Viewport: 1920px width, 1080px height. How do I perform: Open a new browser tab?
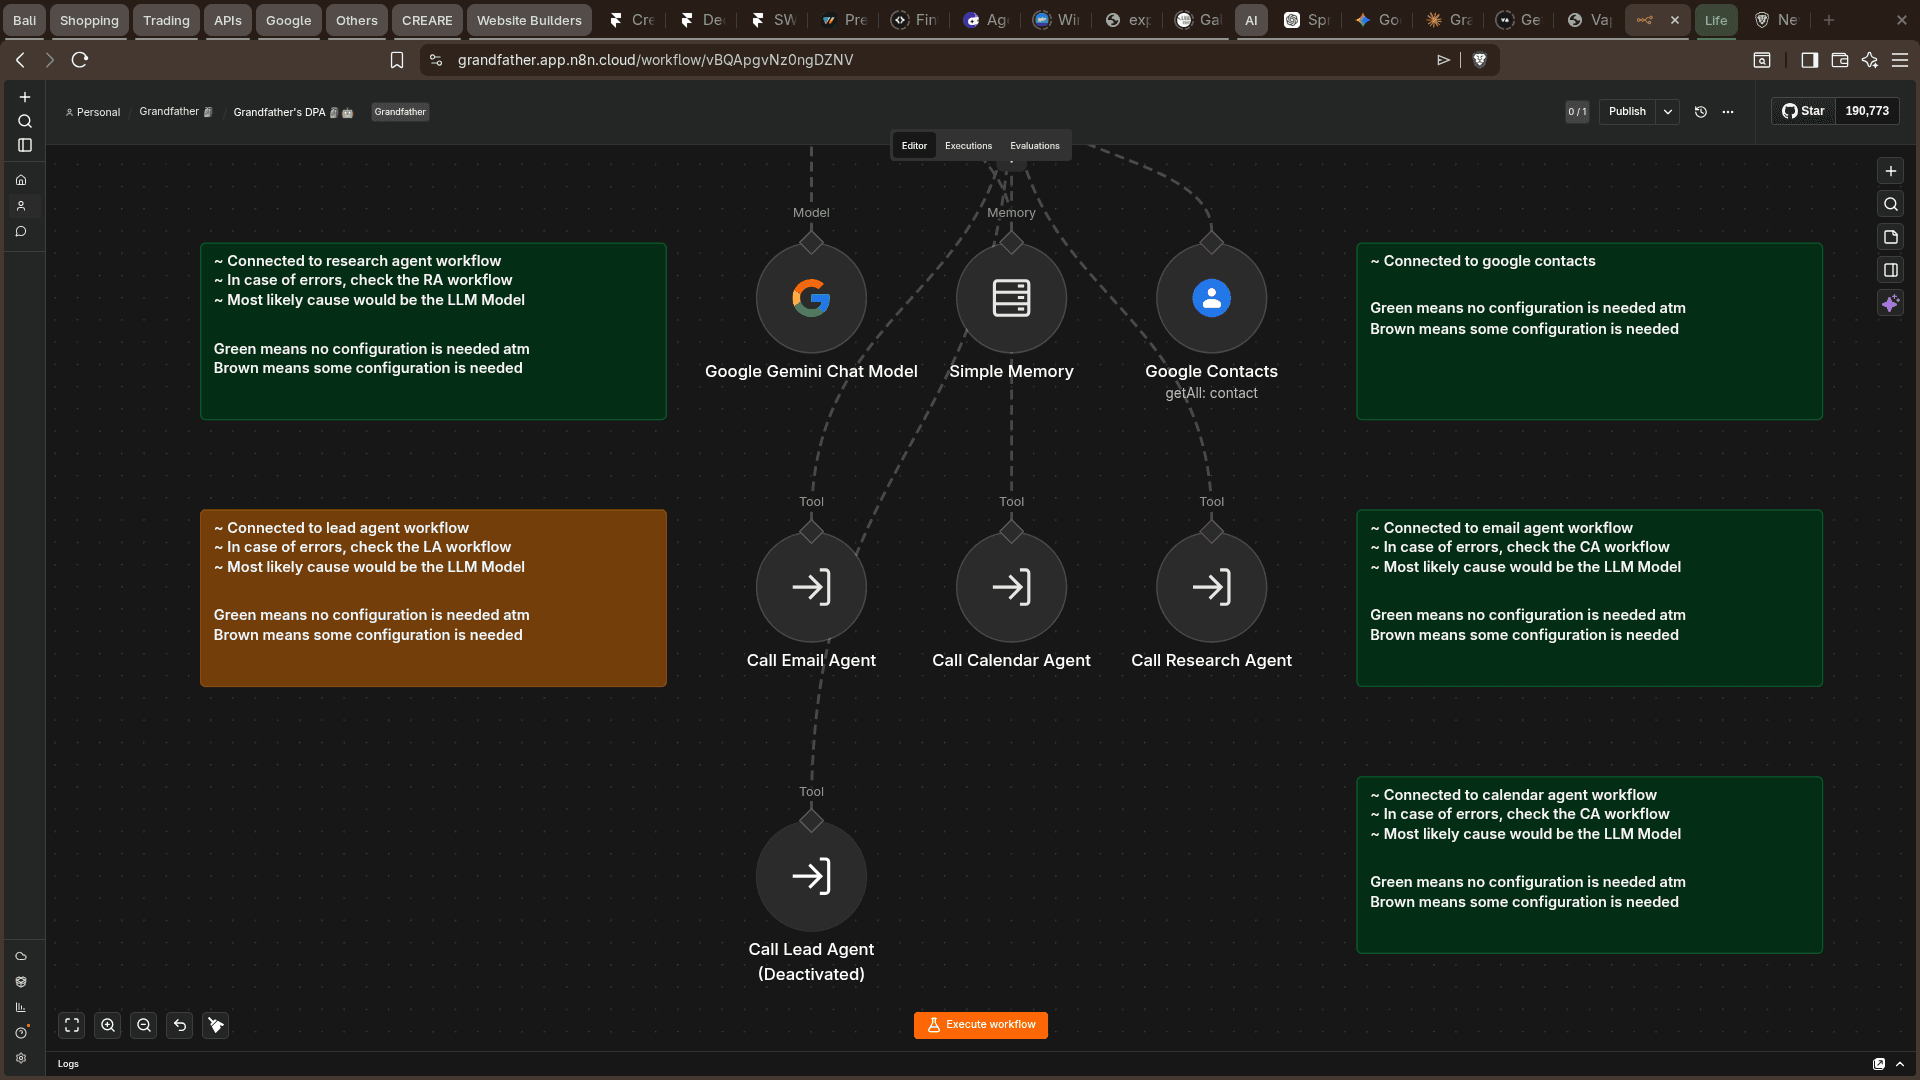[x=1829, y=20]
